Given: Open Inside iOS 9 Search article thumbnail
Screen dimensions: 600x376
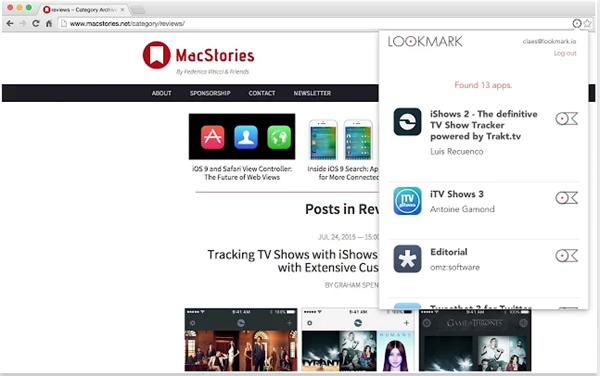Looking at the screenshot, I should coord(341,139).
